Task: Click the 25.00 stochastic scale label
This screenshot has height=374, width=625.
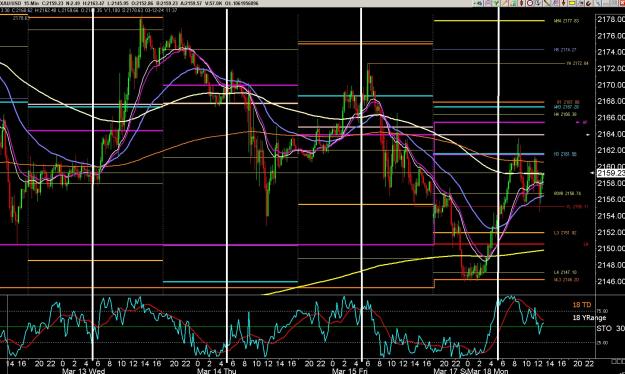Action: click(x=602, y=343)
